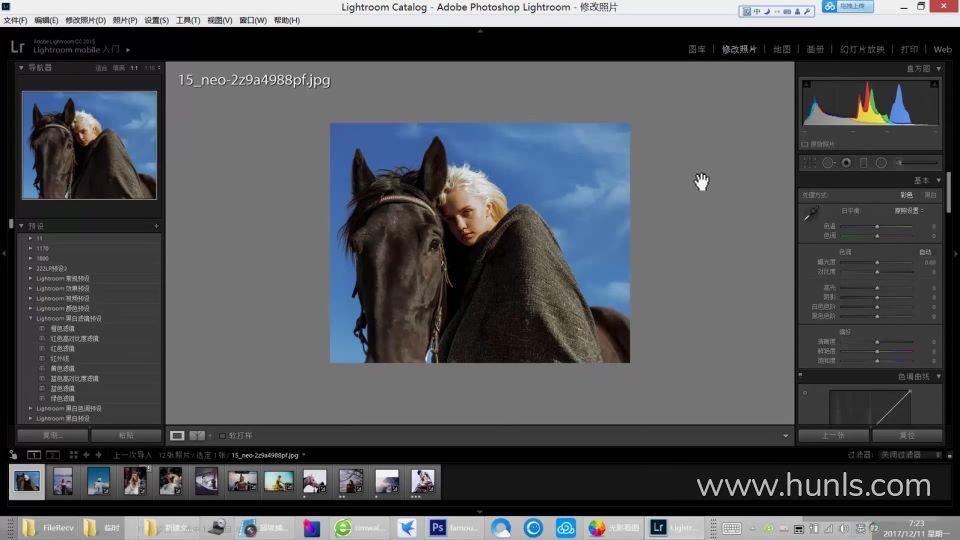Adjust the color temperature slider
Viewport: 960px width, 540px height.
pos(877,227)
